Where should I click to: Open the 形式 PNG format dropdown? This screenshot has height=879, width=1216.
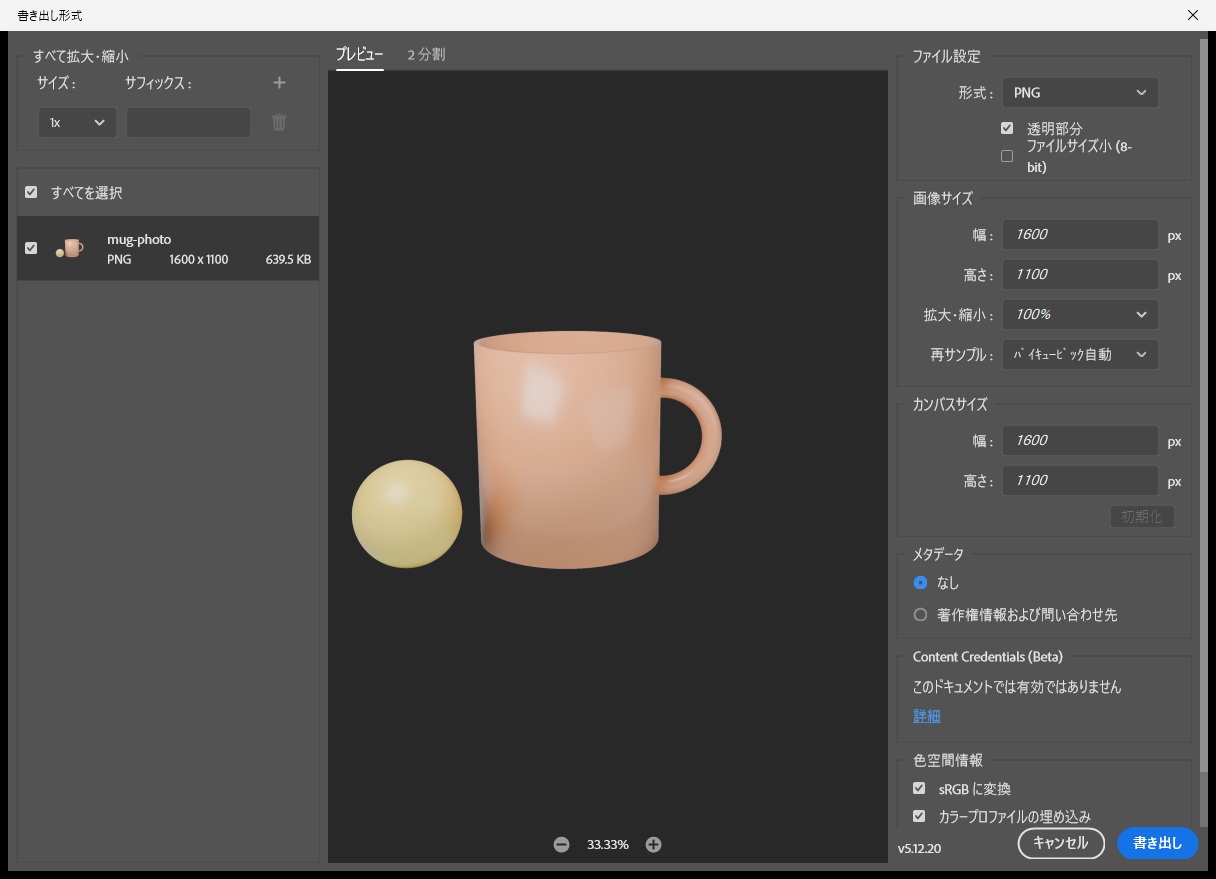(1080, 93)
